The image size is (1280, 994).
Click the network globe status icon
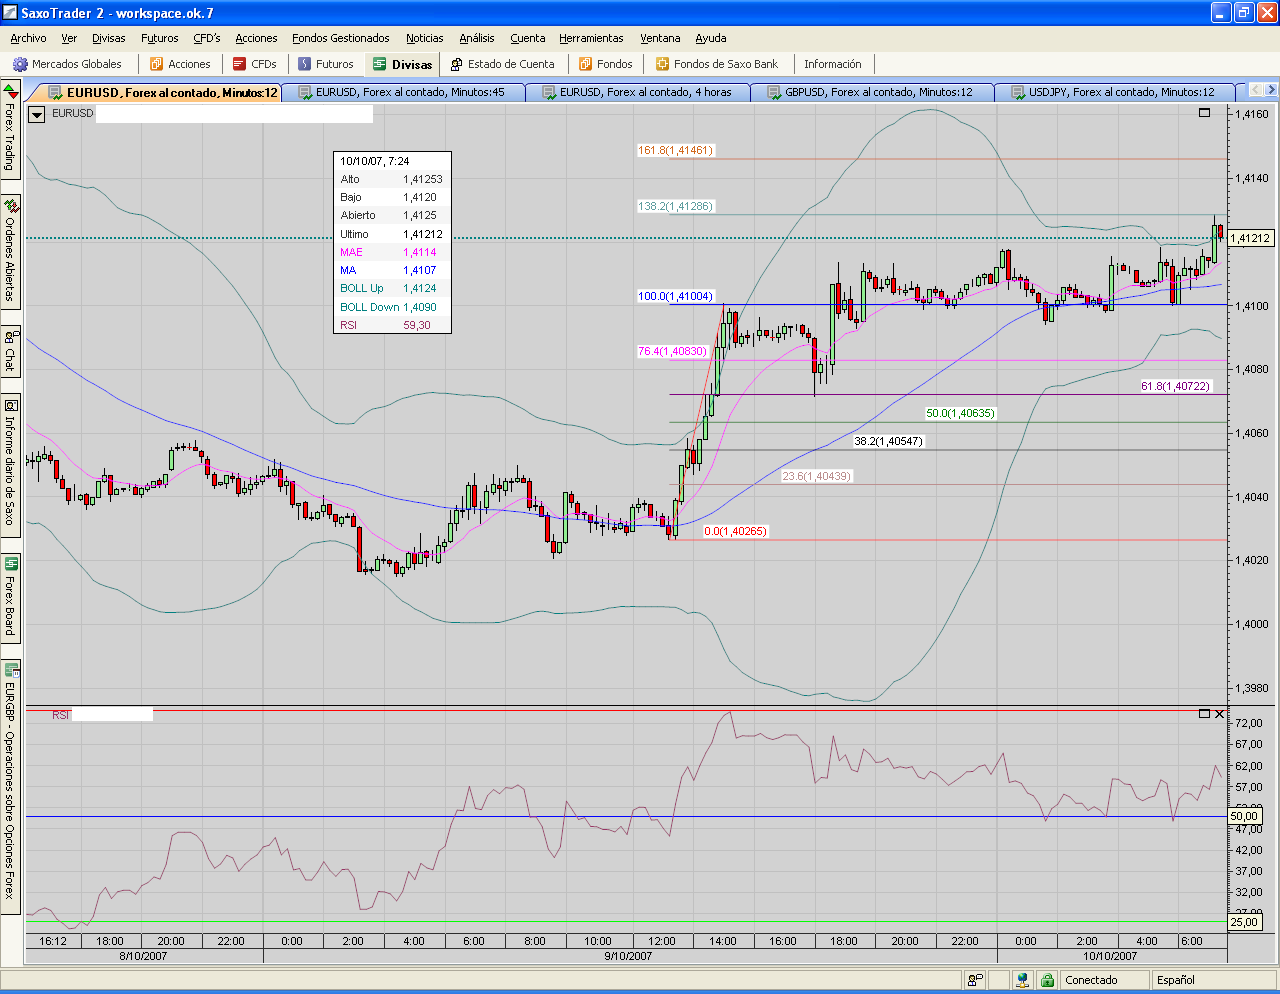[1022, 980]
